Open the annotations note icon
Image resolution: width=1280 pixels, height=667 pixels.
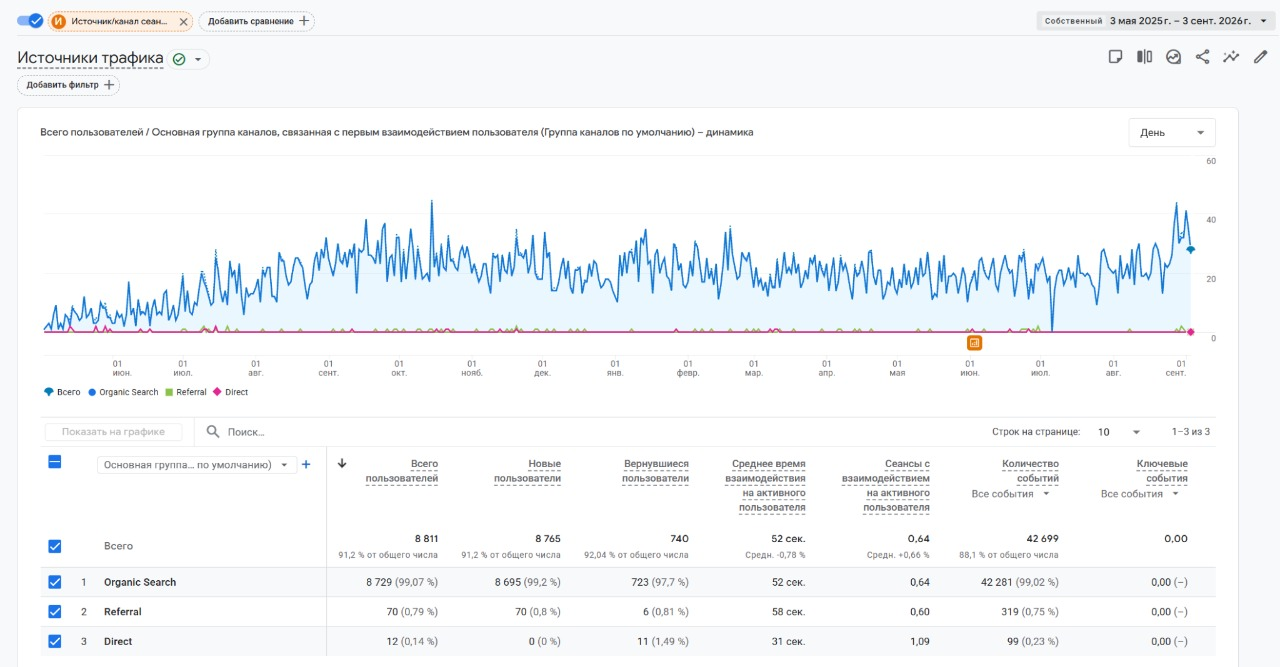(1116, 57)
